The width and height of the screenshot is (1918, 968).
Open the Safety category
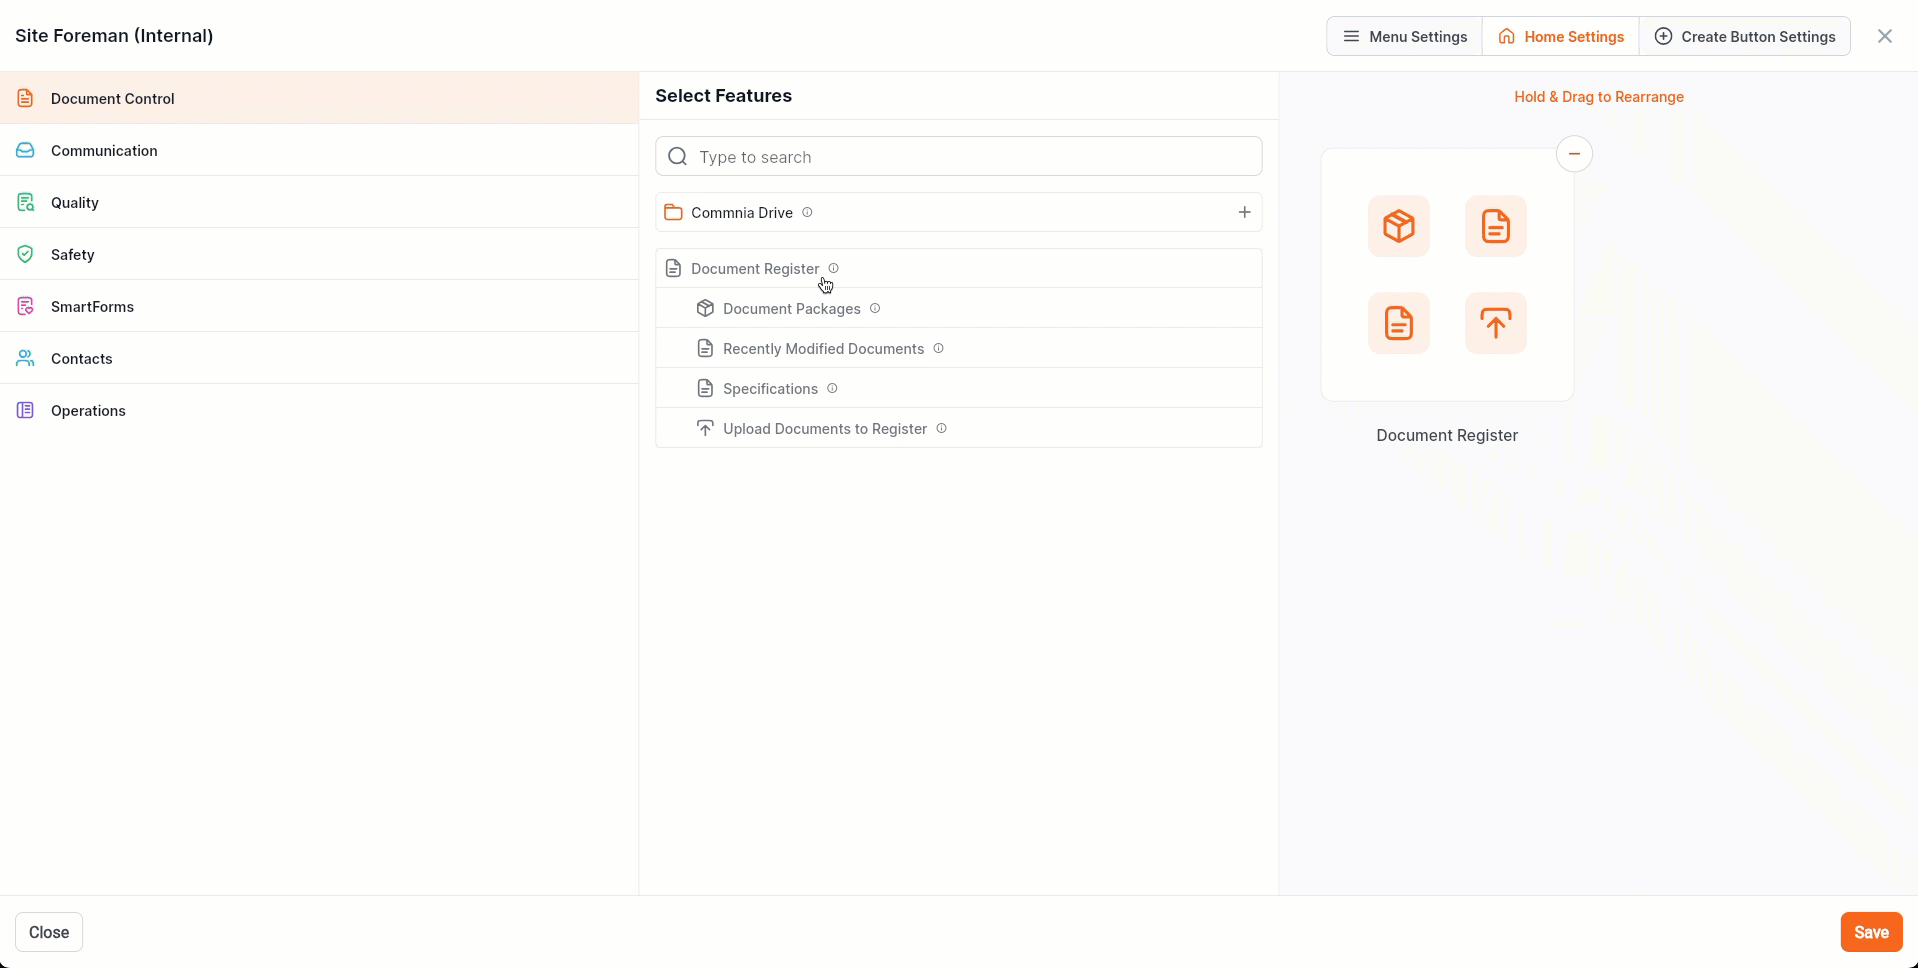click(73, 255)
